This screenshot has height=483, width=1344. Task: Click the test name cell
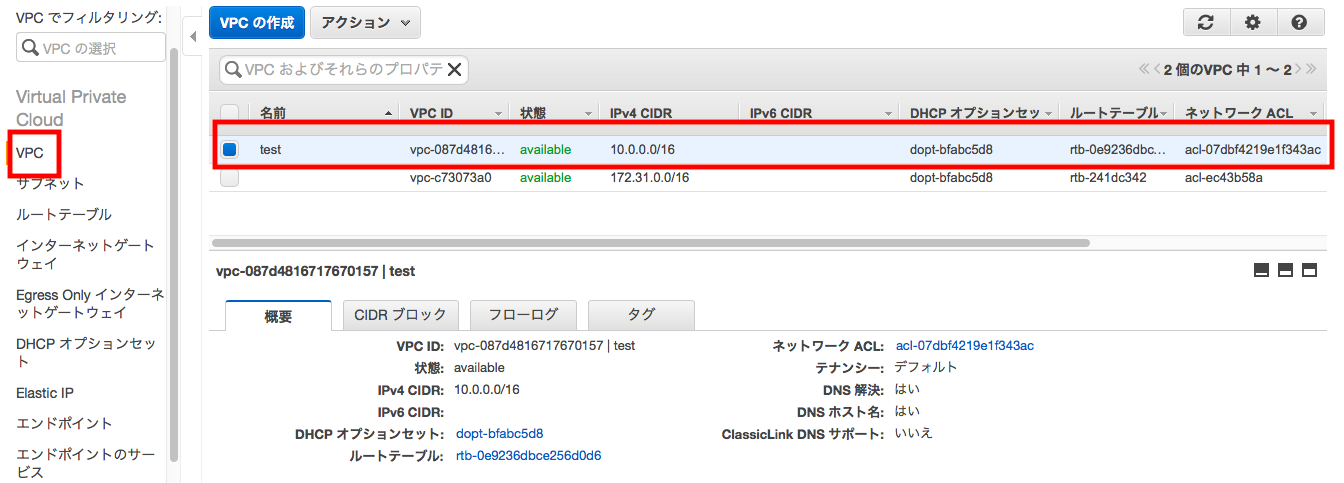270,150
